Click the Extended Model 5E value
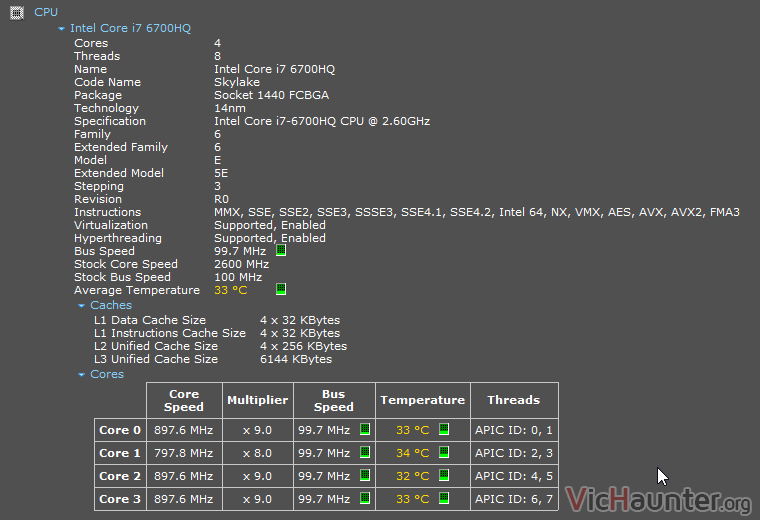Viewport: 760px width, 520px height. point(221,173)
